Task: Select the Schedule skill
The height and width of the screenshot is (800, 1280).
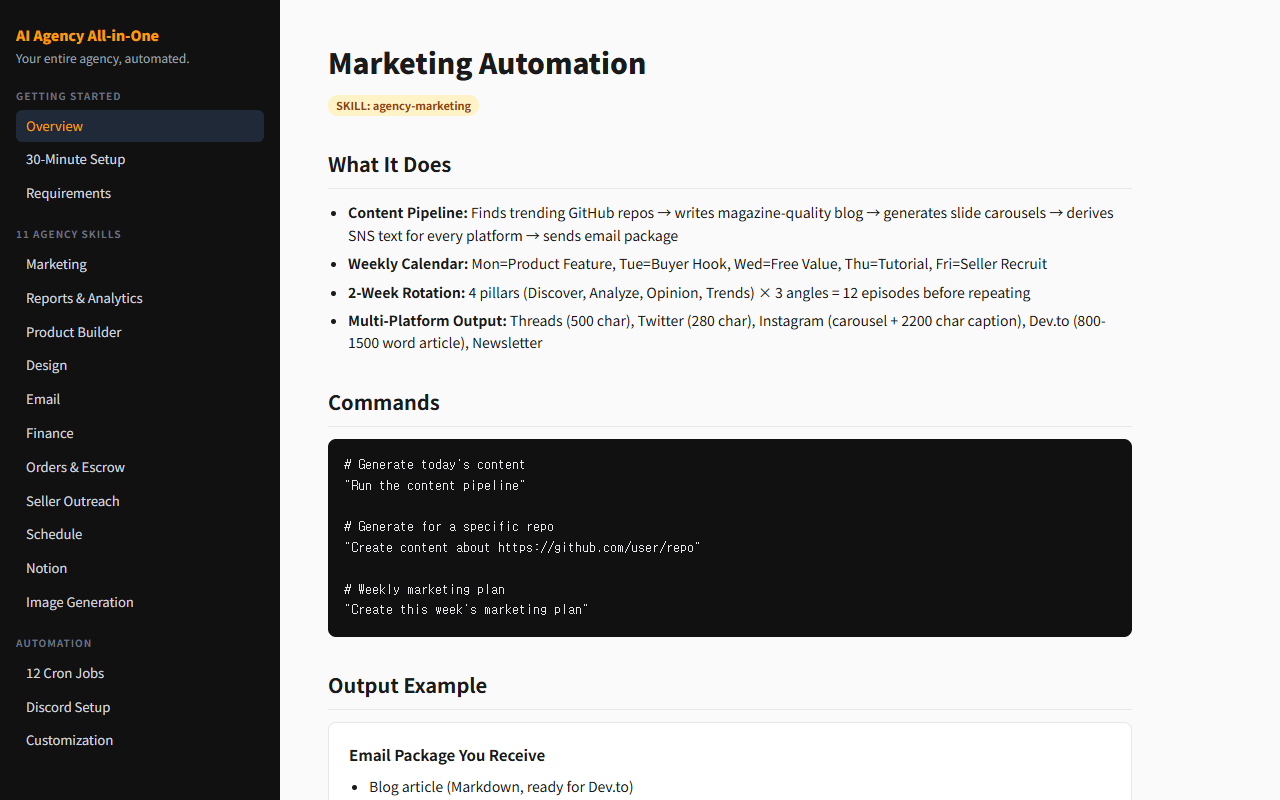Action: click(54, 534)
